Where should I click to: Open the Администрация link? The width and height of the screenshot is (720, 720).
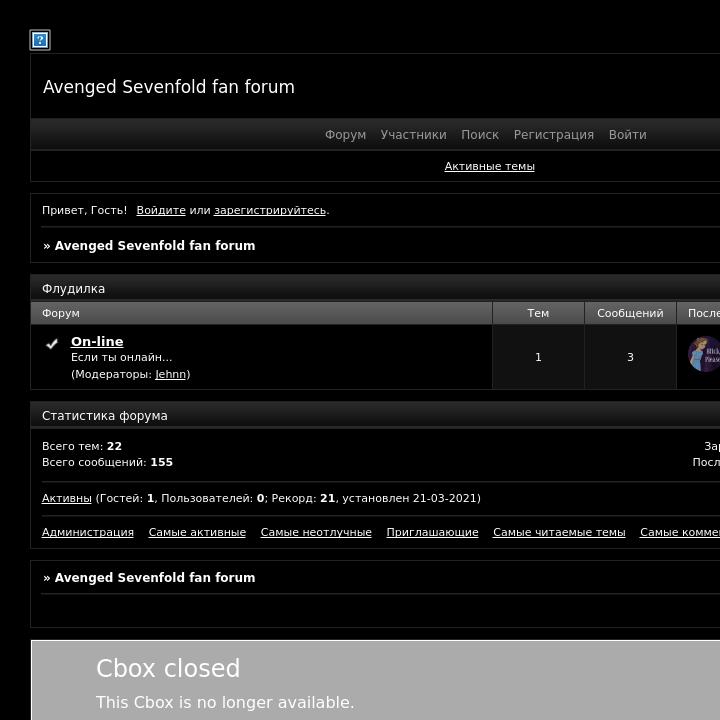click(x=88, y=532)
